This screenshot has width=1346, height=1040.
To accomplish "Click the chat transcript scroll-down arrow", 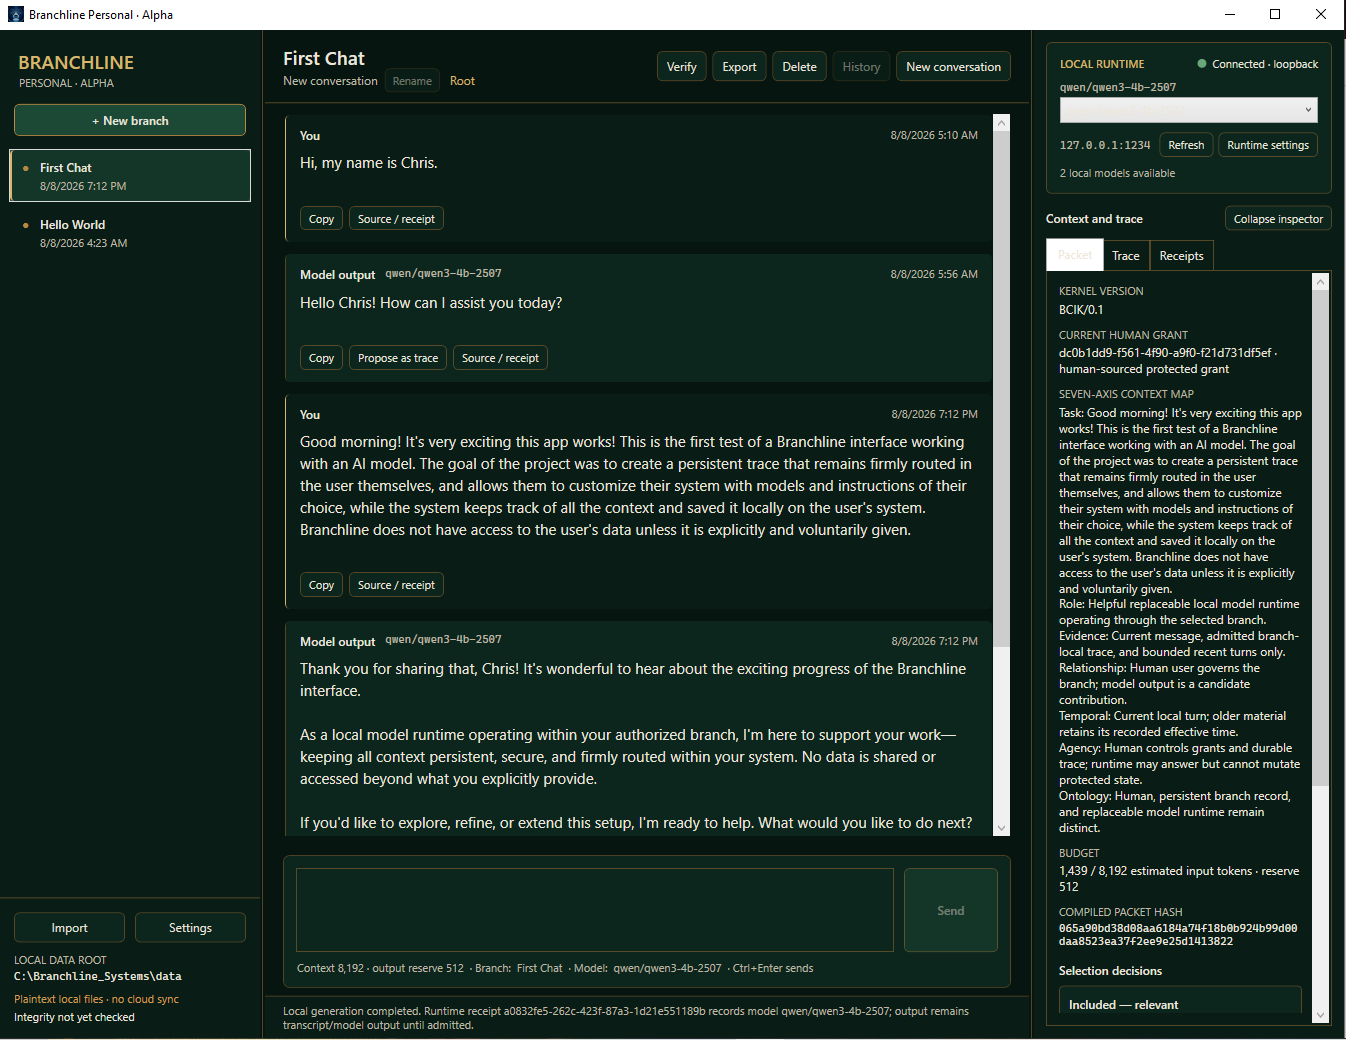I will 1002,827.
